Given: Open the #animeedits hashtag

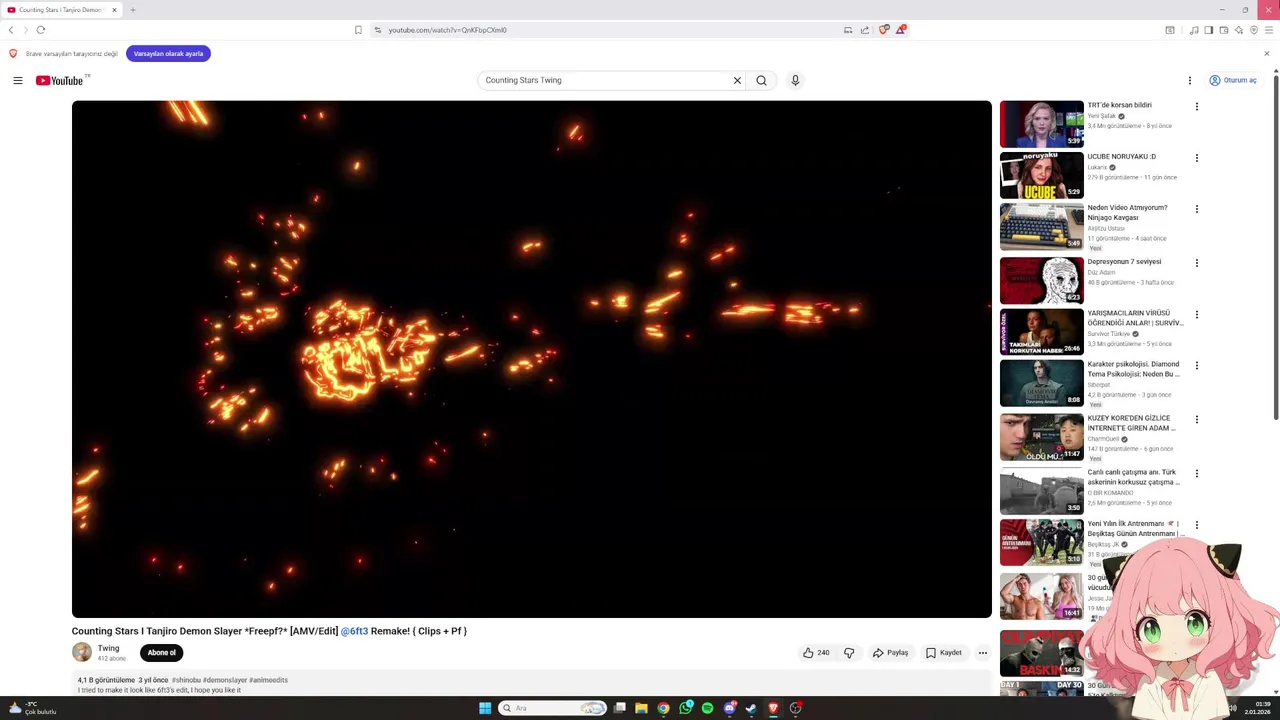Looking at the screenshot, I should pos(268,680).
